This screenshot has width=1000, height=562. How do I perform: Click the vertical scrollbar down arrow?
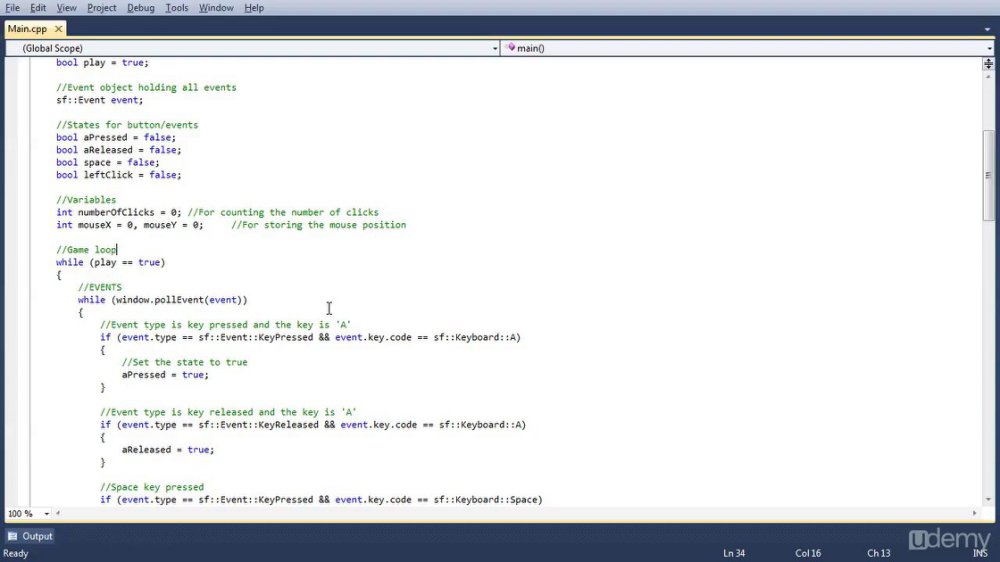coord(988,499)
